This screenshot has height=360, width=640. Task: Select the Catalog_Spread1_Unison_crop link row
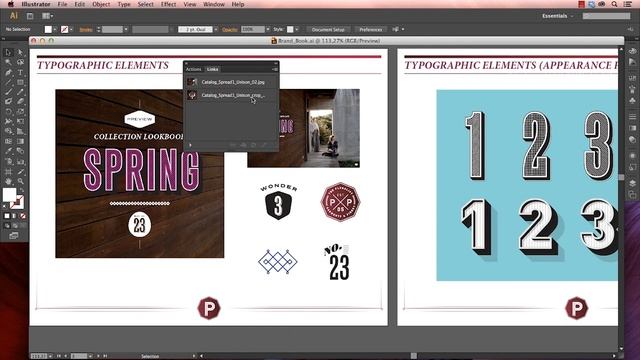[x=231, y=95]
